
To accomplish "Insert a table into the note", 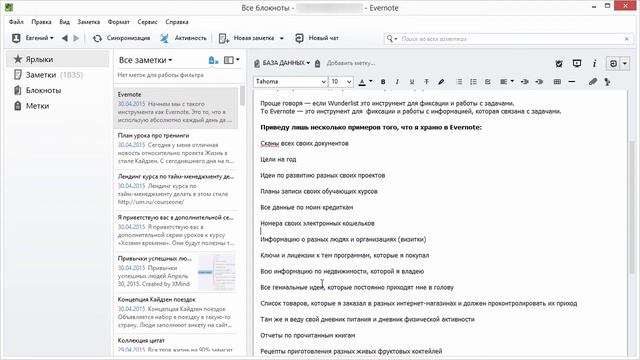I will tap(557, 82).
